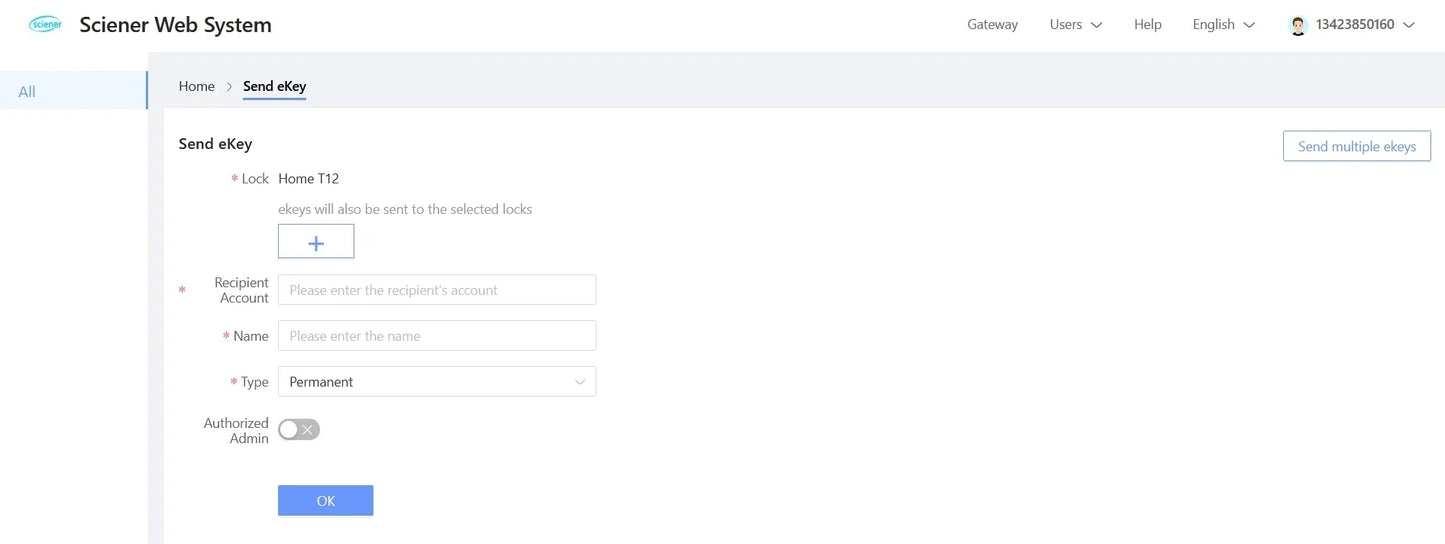Select the Home T12 lock name

(x=308, y=179)
